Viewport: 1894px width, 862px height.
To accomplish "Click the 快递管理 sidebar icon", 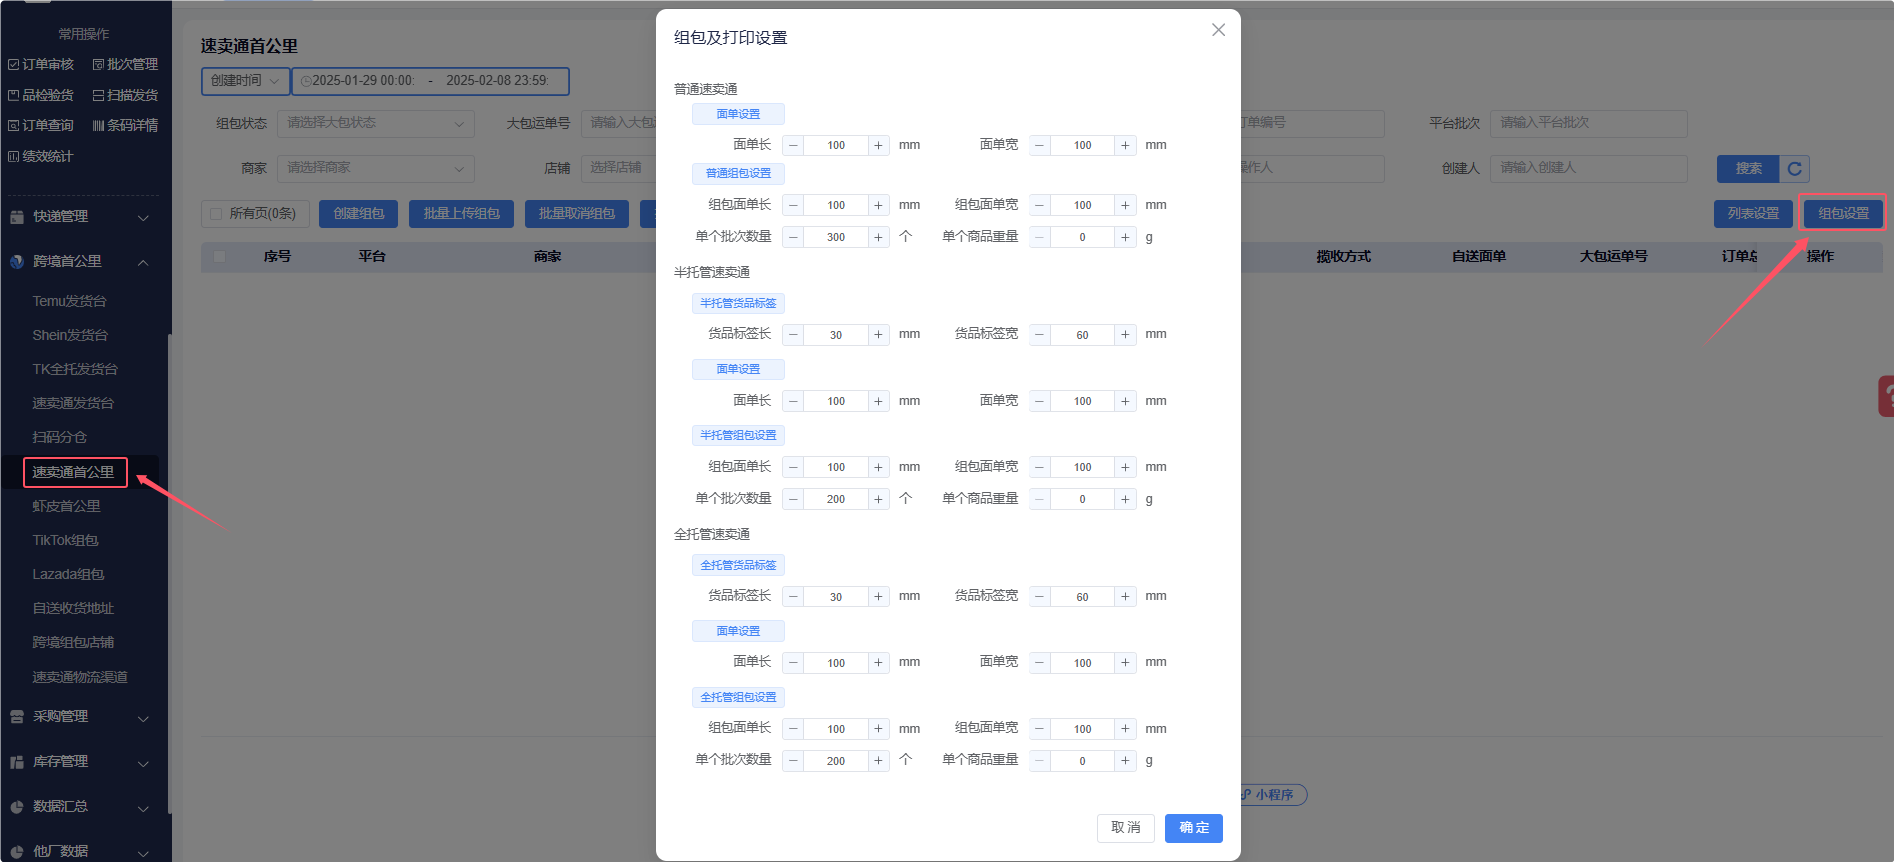I will [17, 217].
